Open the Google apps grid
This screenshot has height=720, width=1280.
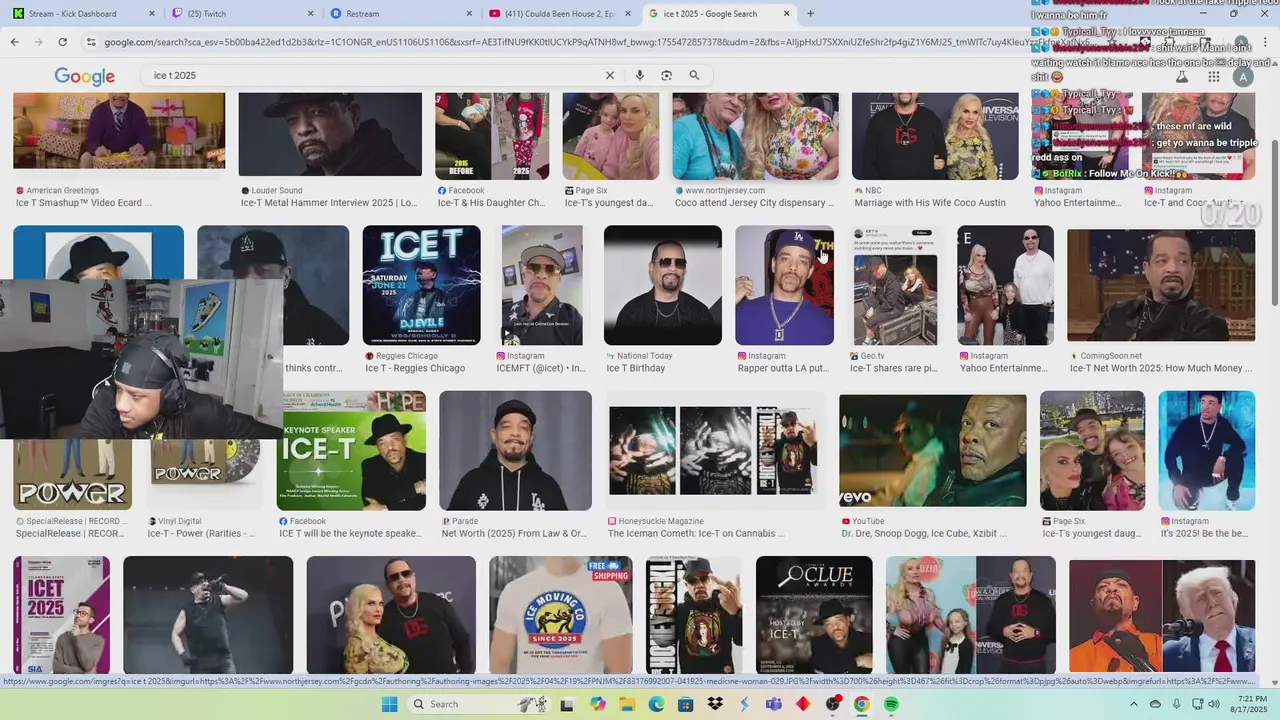(x=1213, y=77)
